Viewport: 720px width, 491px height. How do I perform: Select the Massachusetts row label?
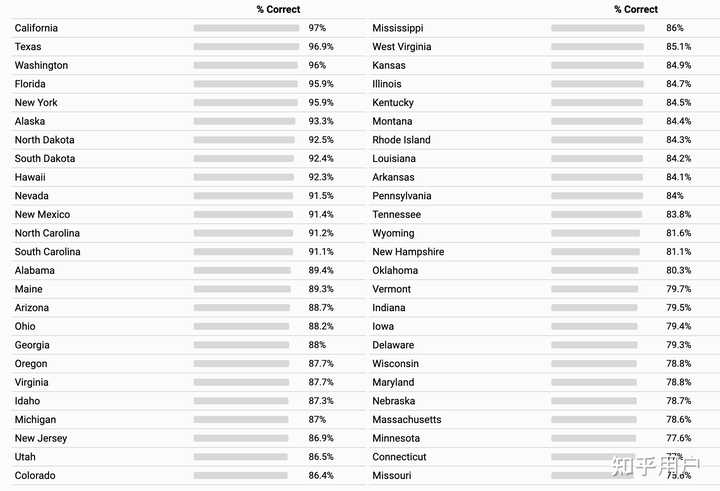(407, 420)
